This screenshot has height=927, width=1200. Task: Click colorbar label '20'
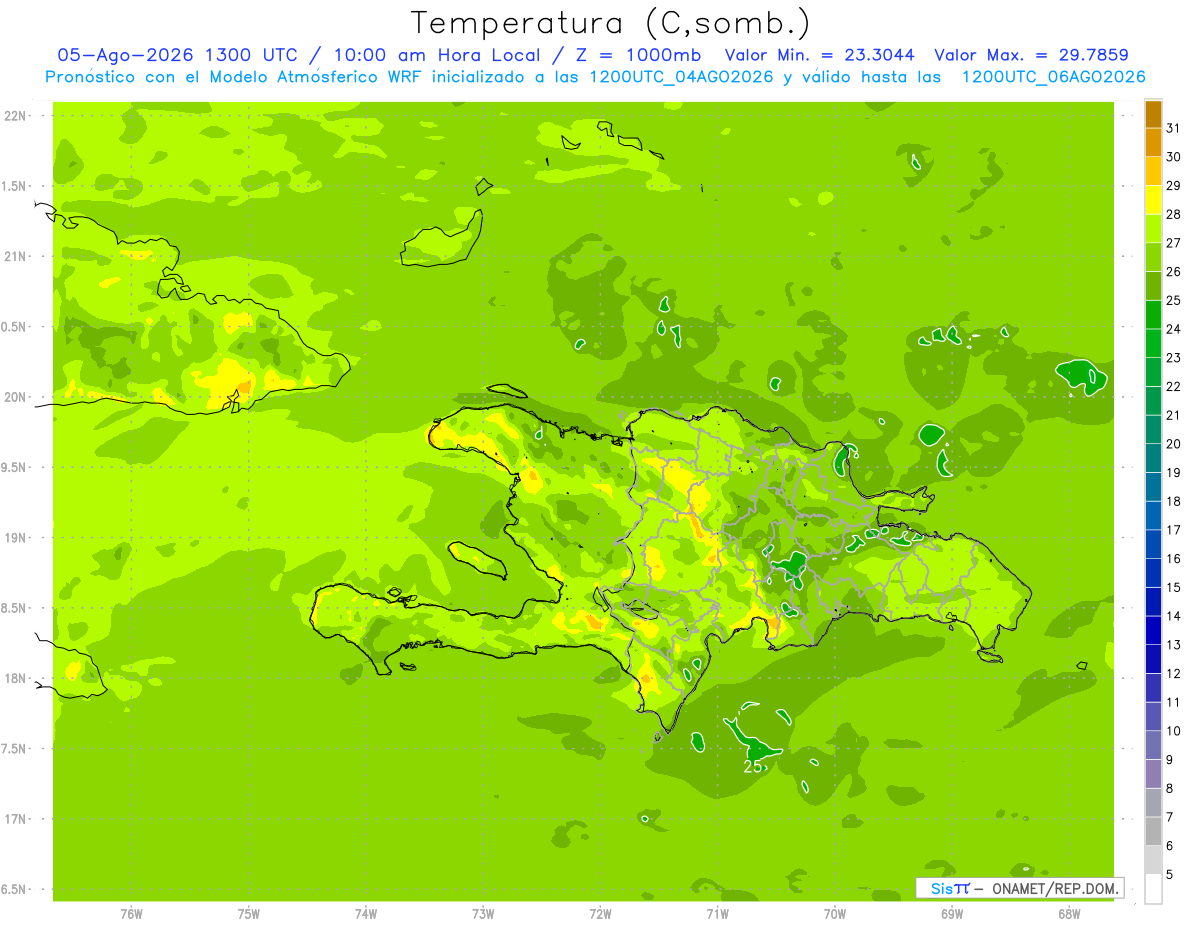click(x=1174, y=444)
